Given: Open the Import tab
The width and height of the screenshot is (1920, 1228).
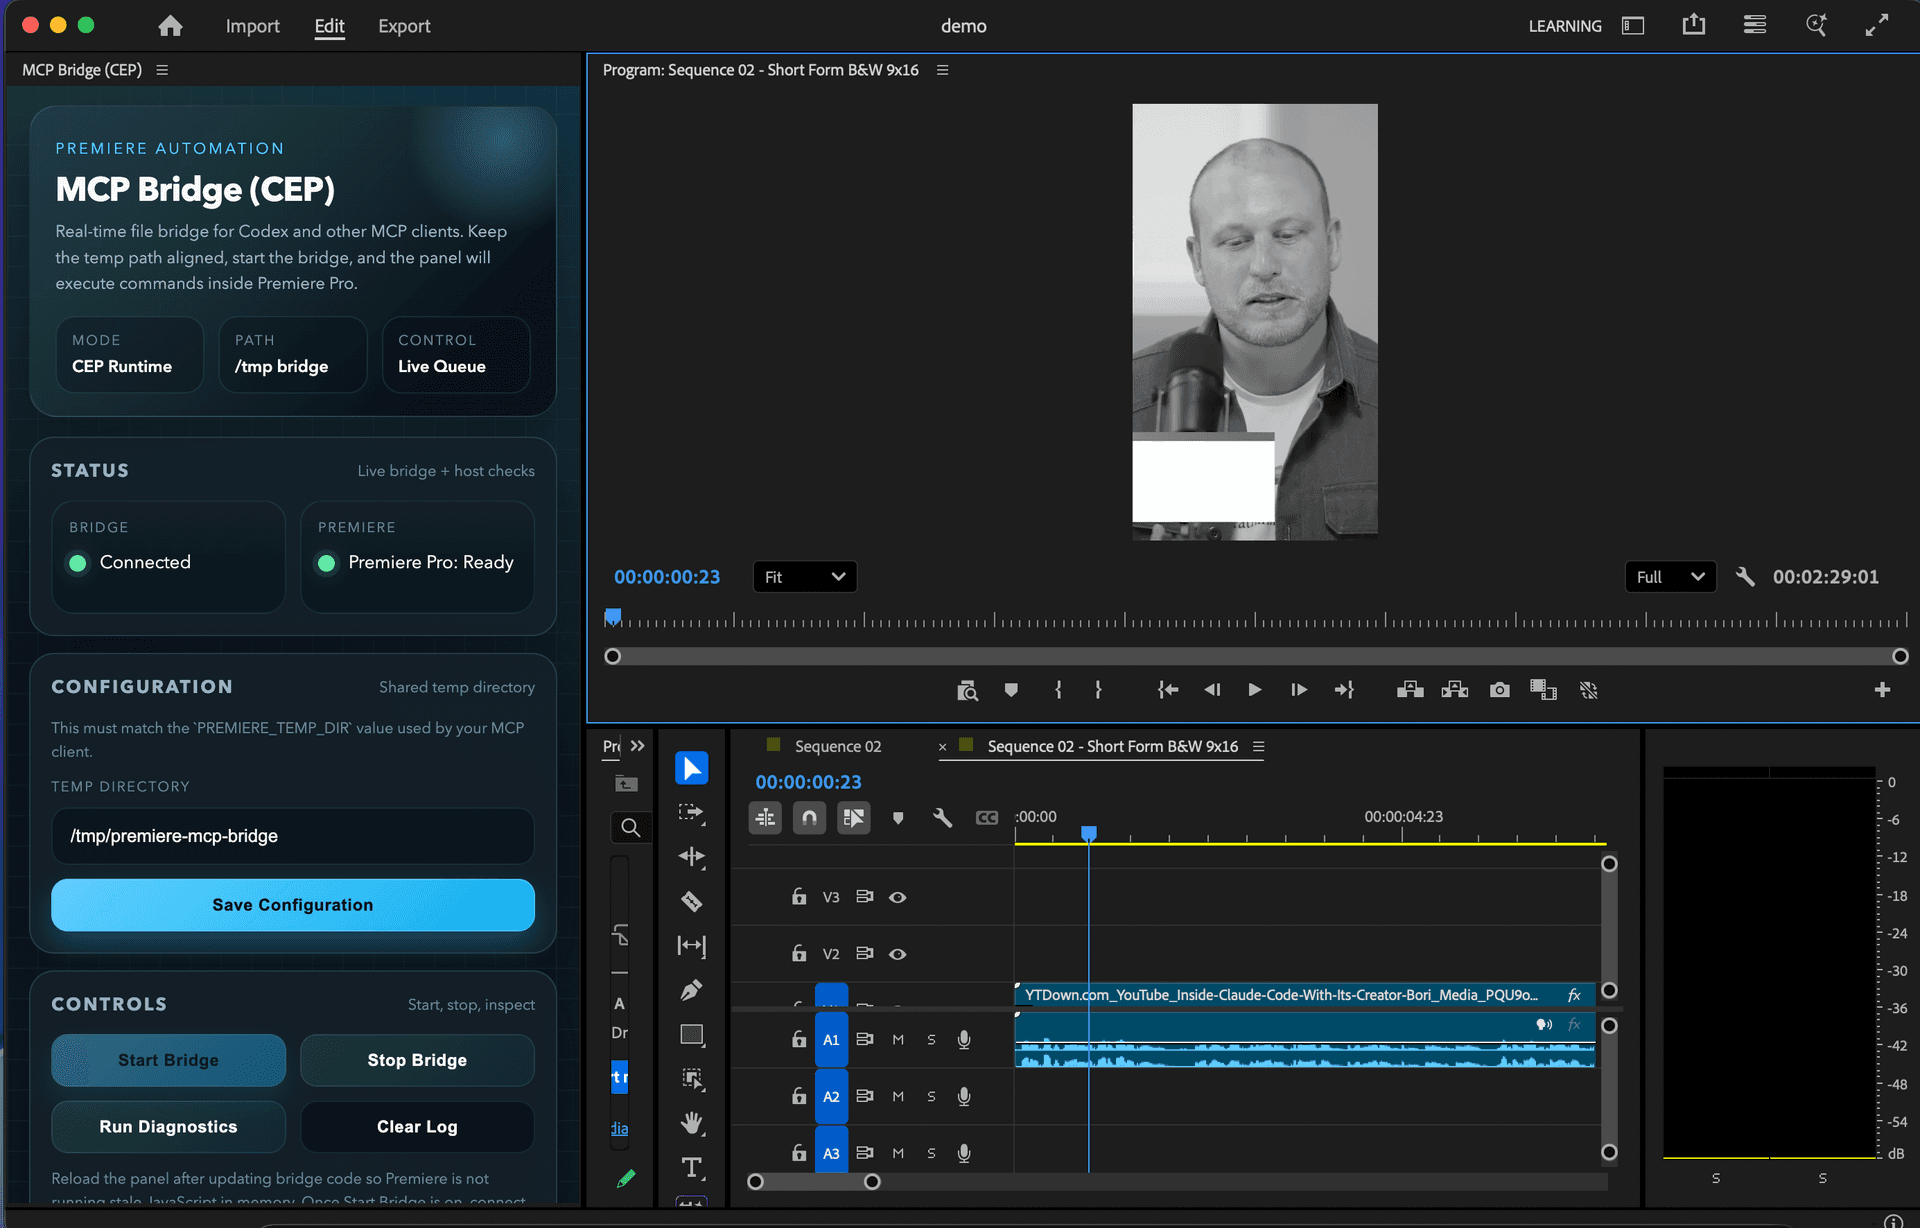Looking at the screenshot, I should coord(252,26).
